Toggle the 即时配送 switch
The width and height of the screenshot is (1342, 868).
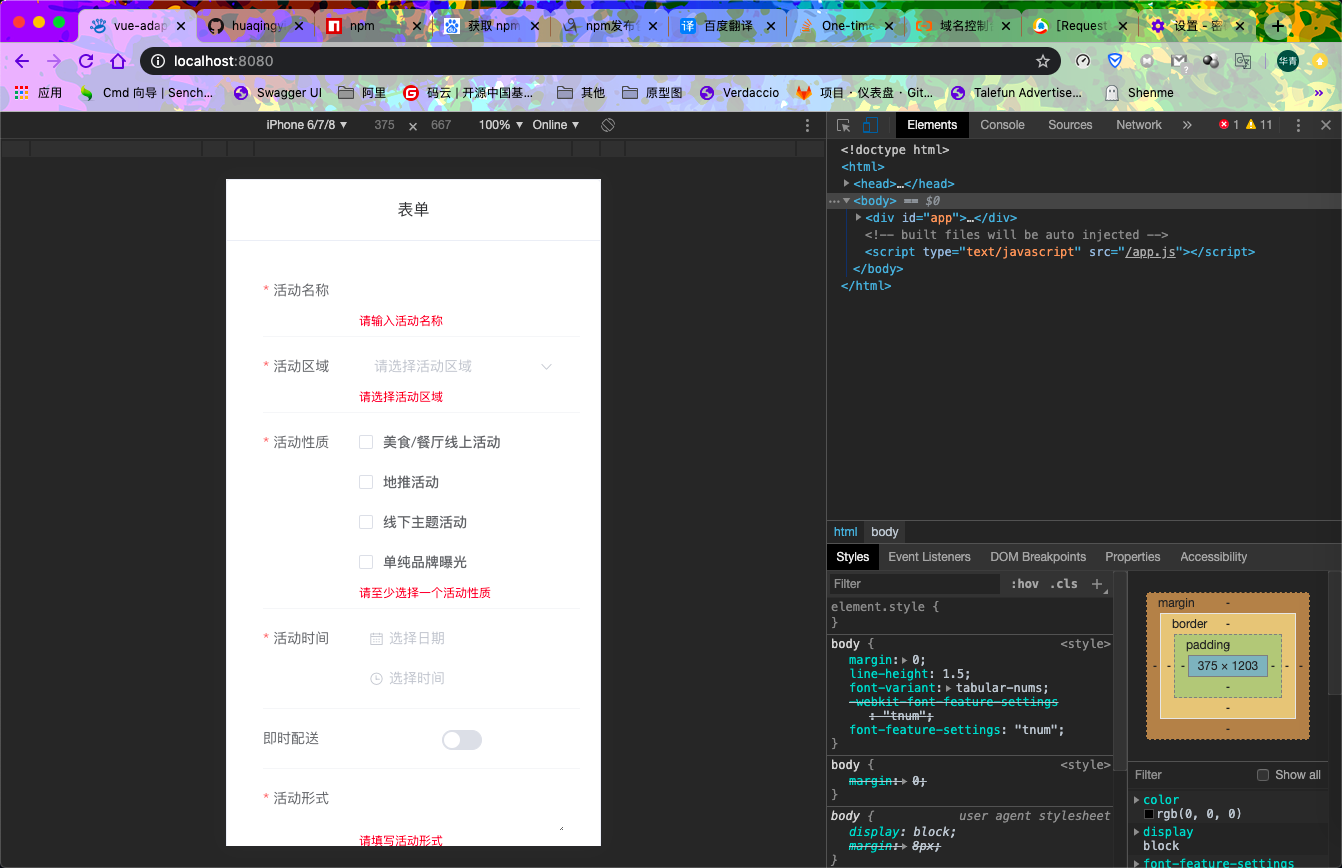462,739
